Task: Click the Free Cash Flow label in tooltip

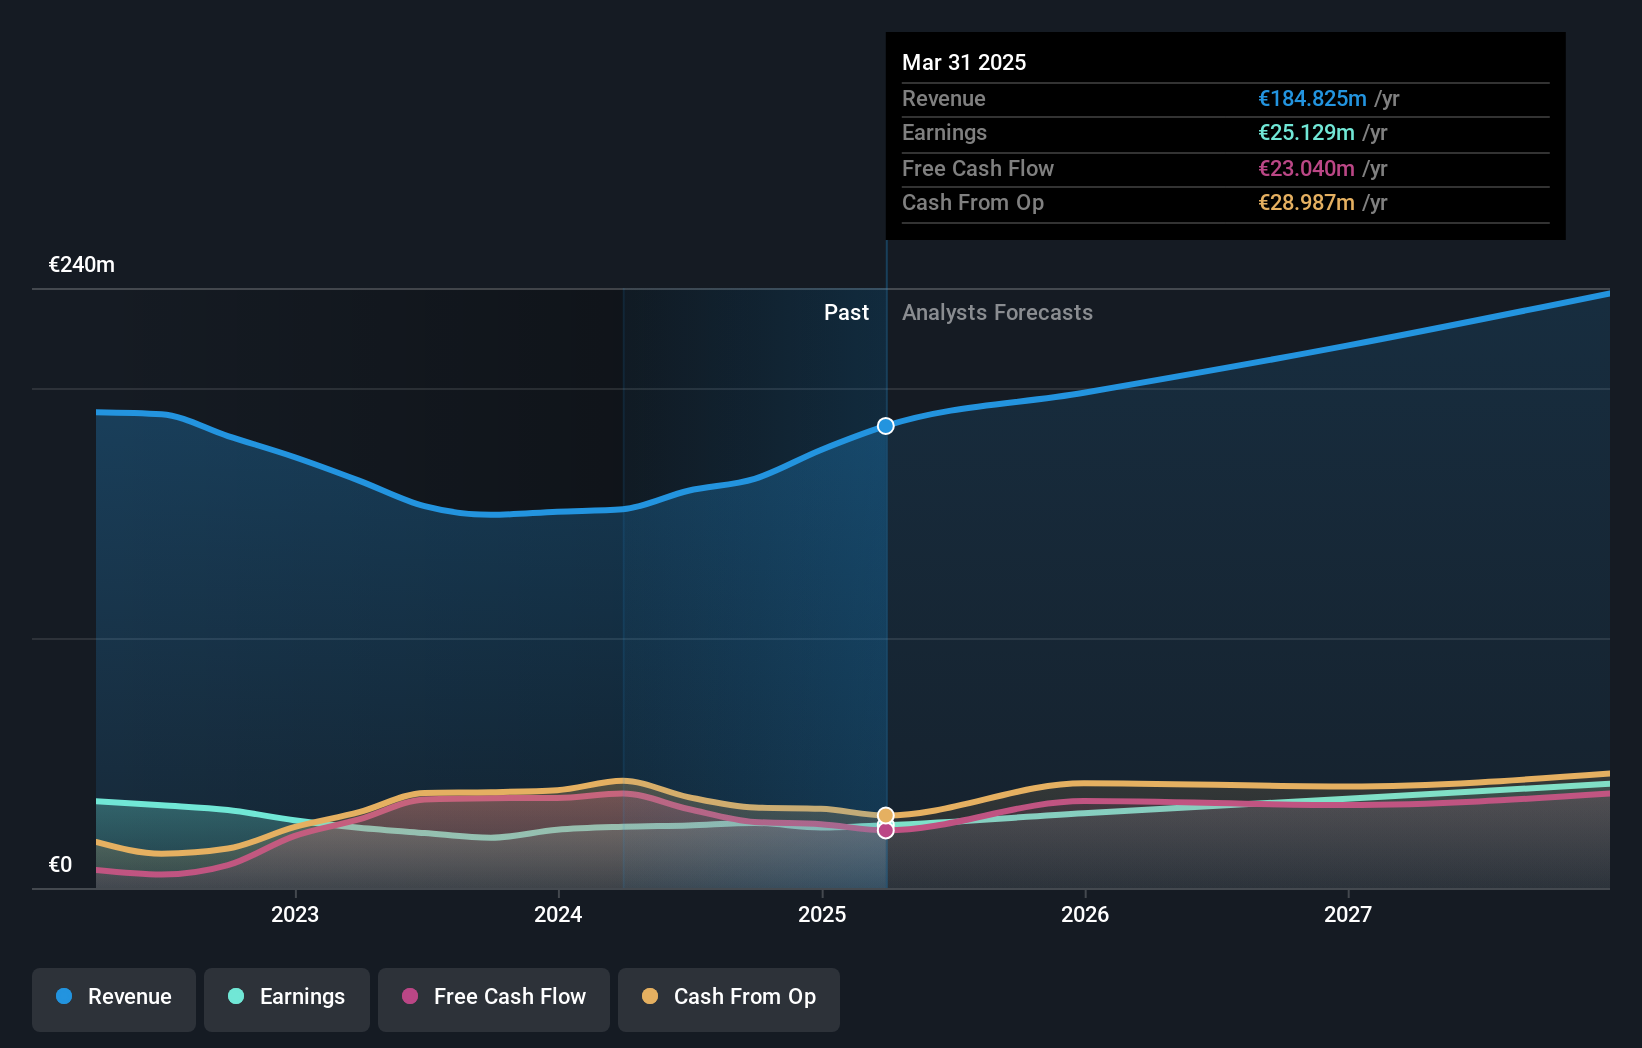Action: point(978,169)
